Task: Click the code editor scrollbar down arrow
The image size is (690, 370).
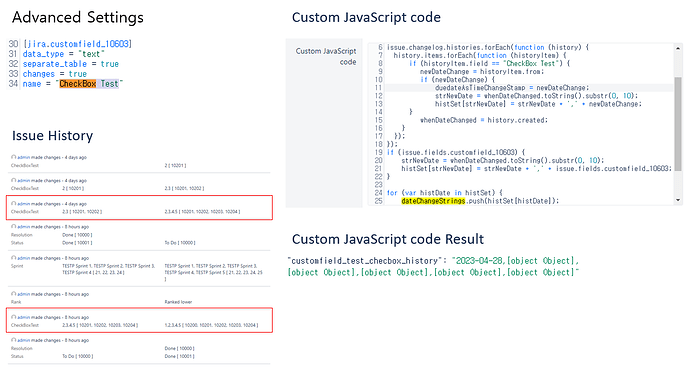Action: 678,200
